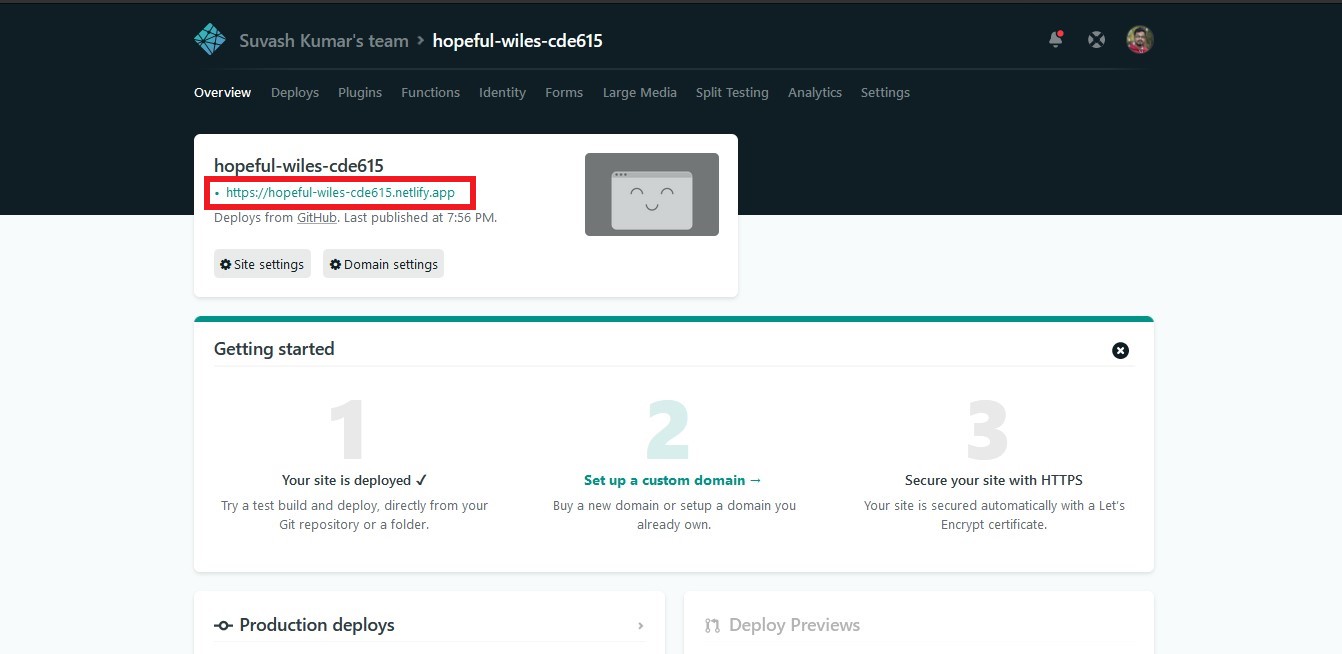The image size is (1342, 654).
Task: Click the hopeful-wiles-cde615 card title
Action: click(299, 166)
